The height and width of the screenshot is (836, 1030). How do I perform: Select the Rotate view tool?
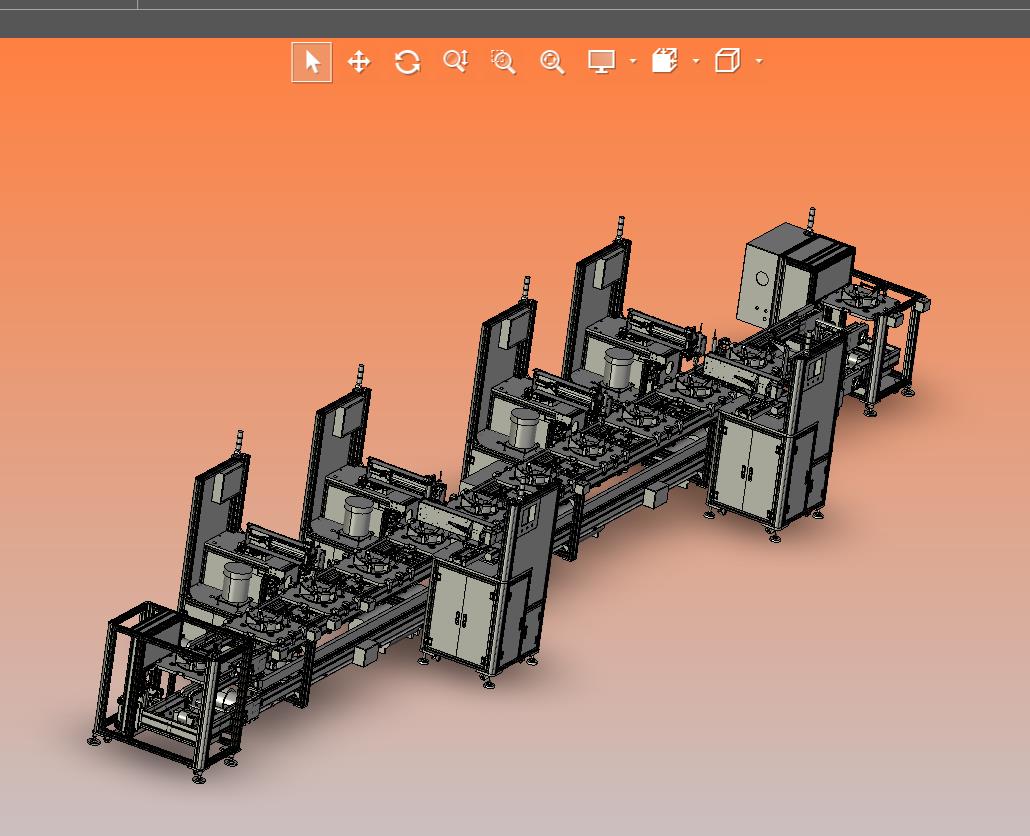[x=407, y=62]
